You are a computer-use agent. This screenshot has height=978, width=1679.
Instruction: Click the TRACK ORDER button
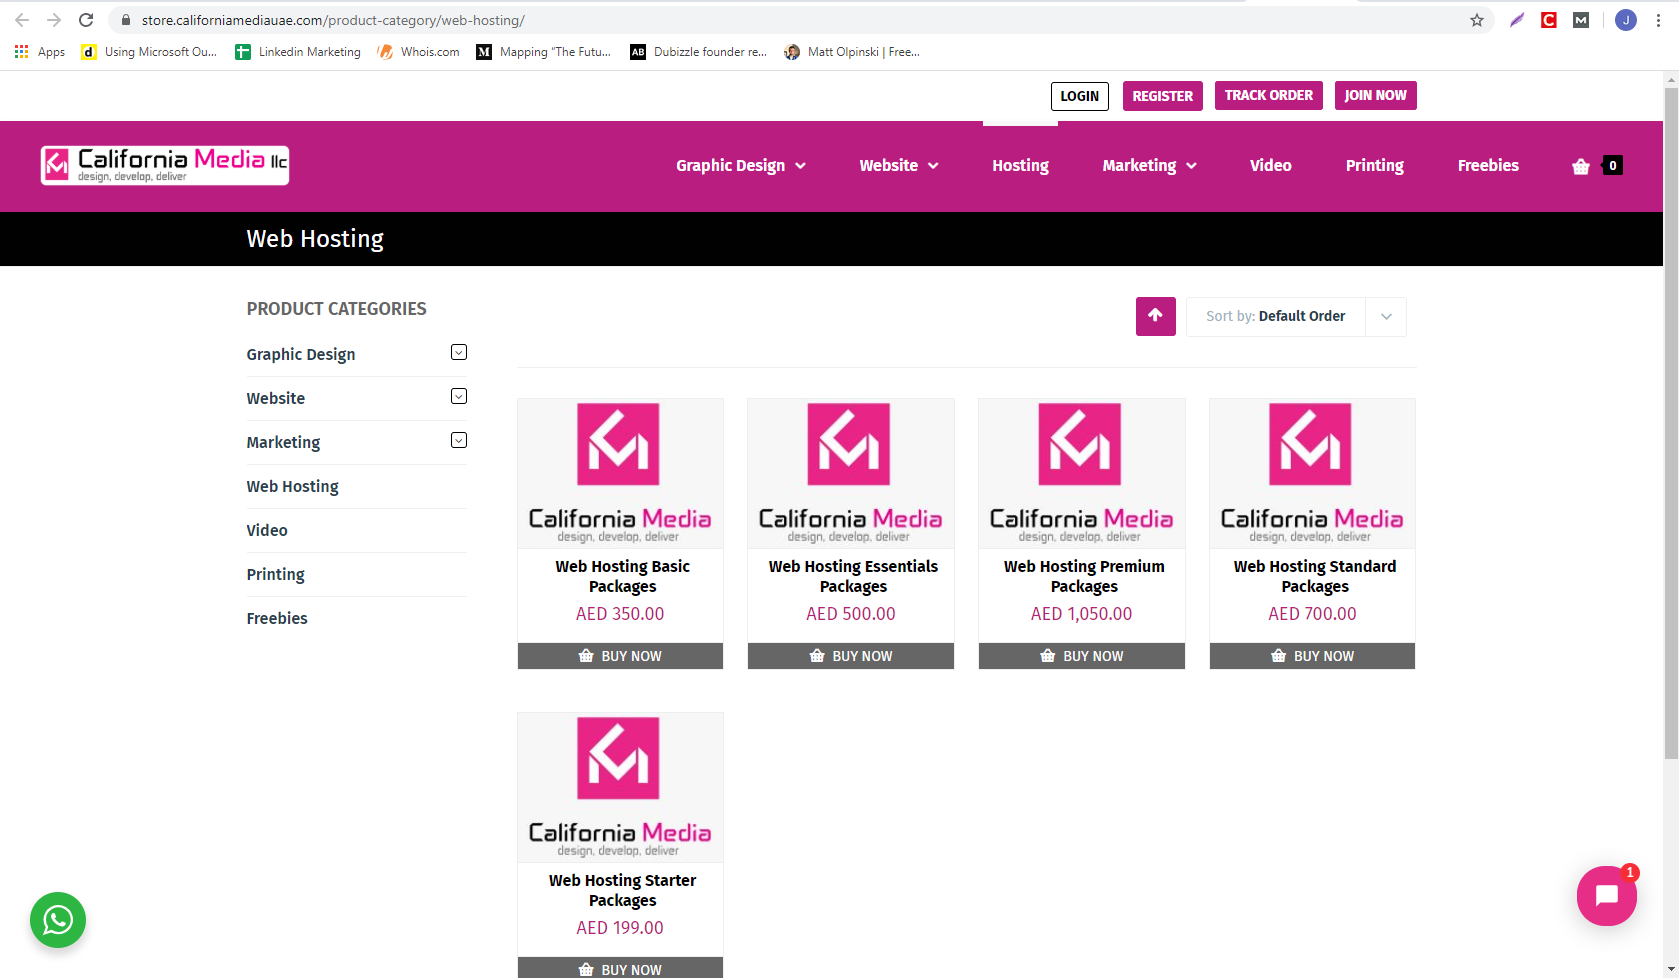pyautogui.click(x=1269, y=95)
